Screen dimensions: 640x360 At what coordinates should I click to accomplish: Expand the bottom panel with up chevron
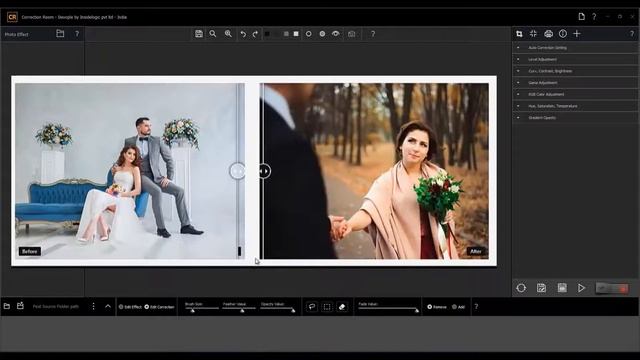(108, 306)
